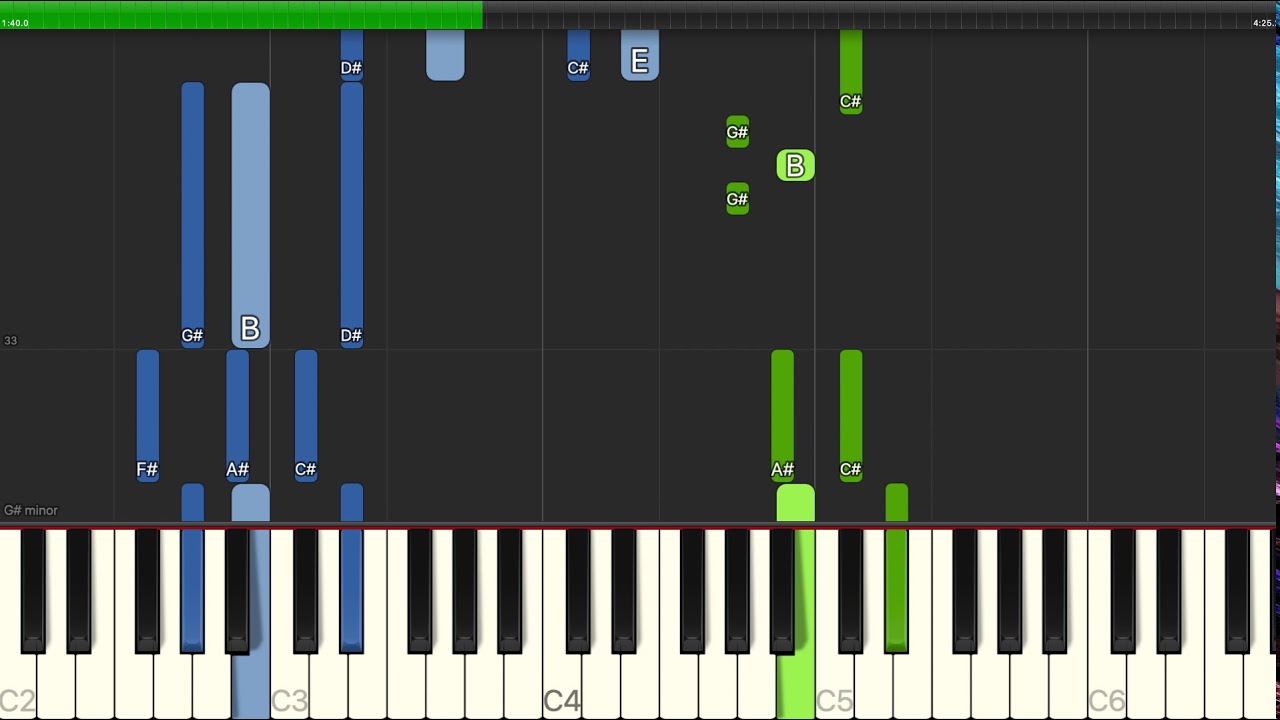Click the blue F# falling note

[147, 416]
